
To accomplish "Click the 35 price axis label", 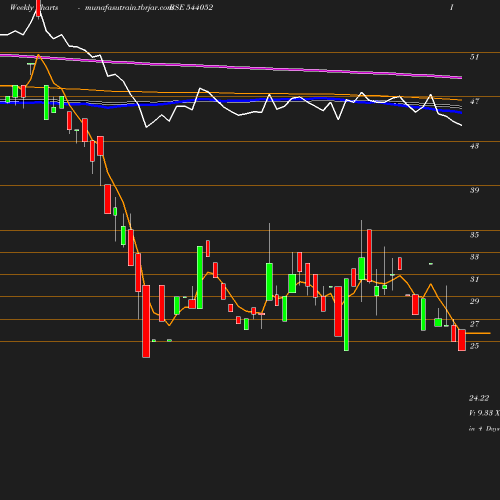I will coord(474,235).
